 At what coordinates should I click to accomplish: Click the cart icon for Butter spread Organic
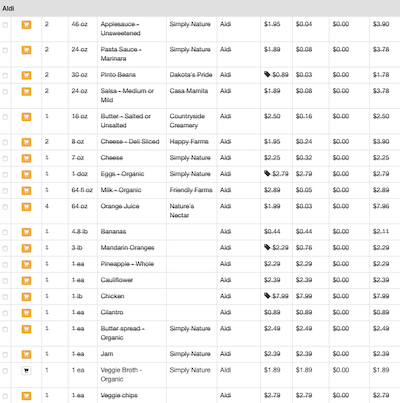point(26,329)
